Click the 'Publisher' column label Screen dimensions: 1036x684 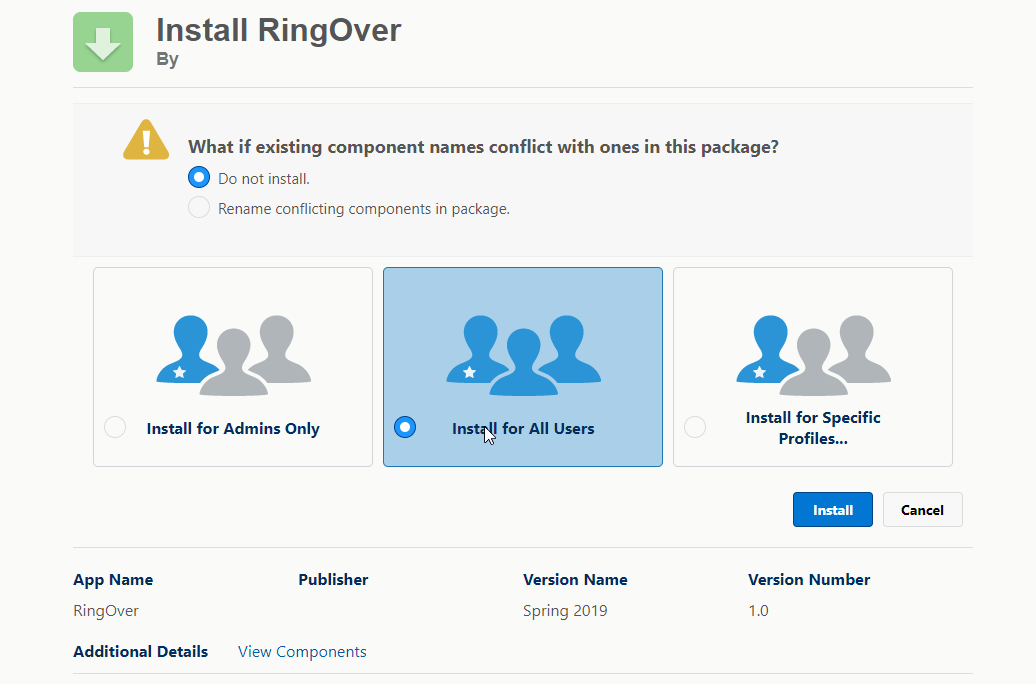pos(333,580)
